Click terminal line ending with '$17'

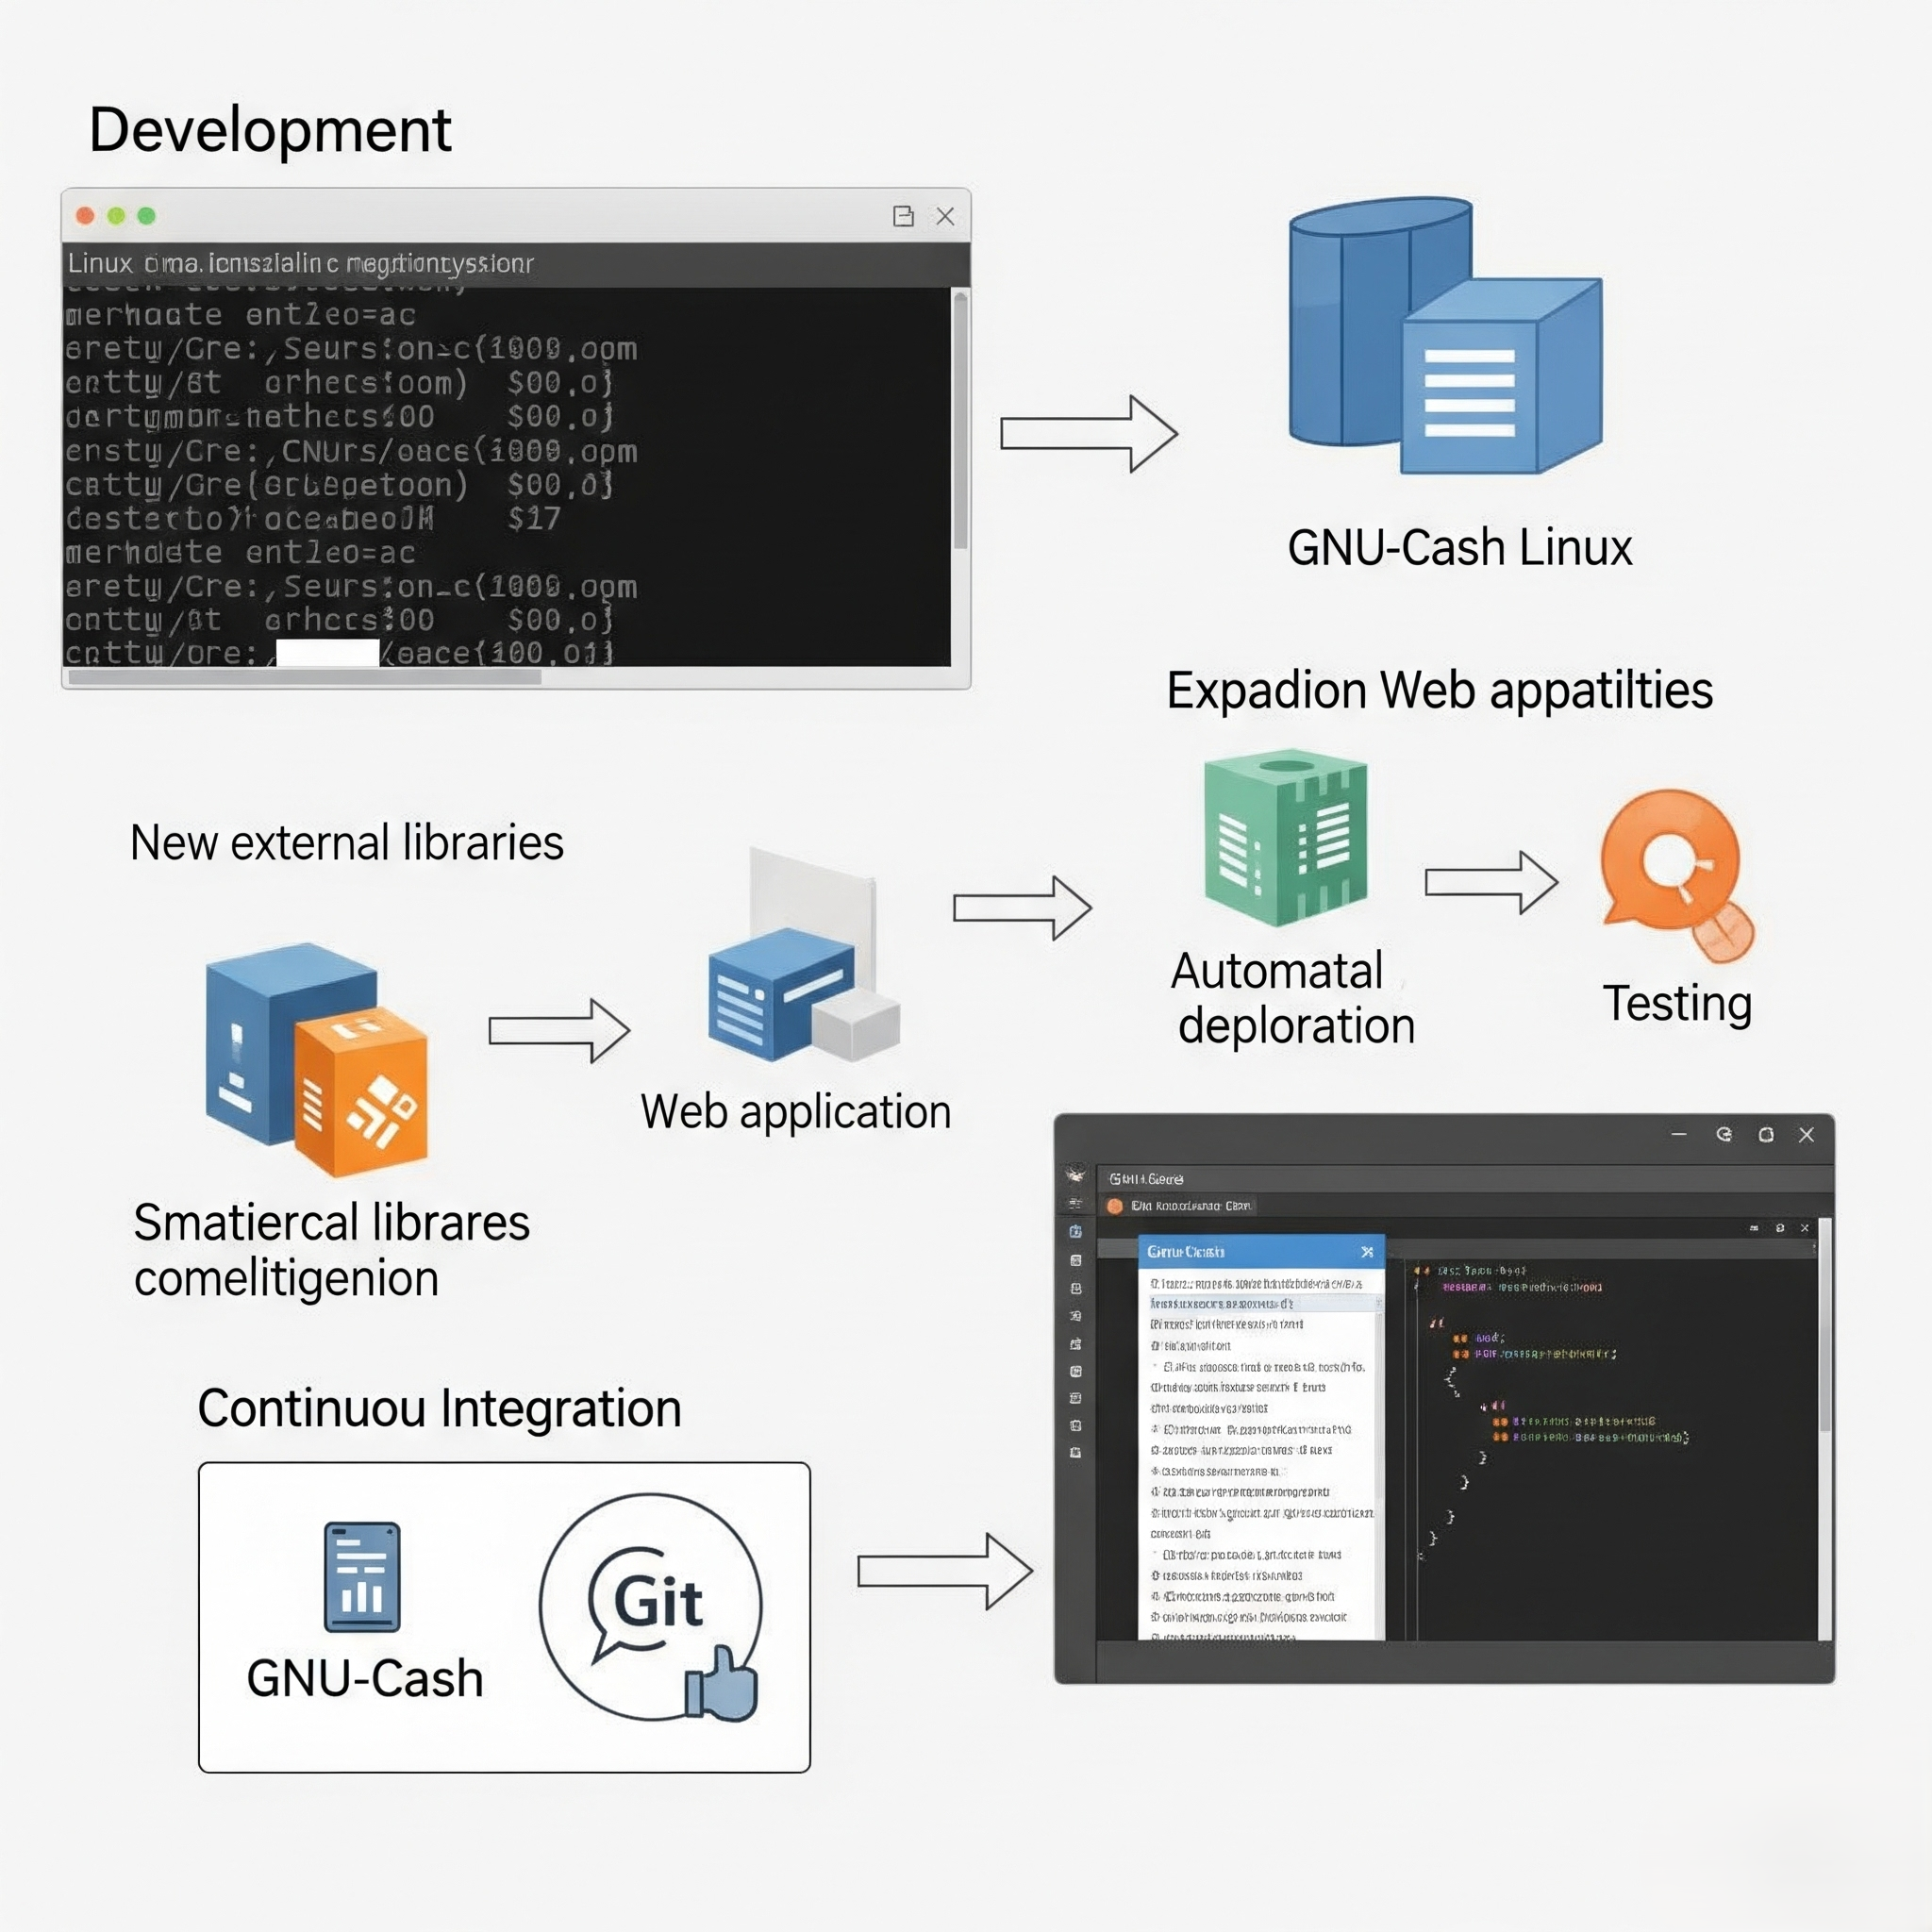pos(313,518)
